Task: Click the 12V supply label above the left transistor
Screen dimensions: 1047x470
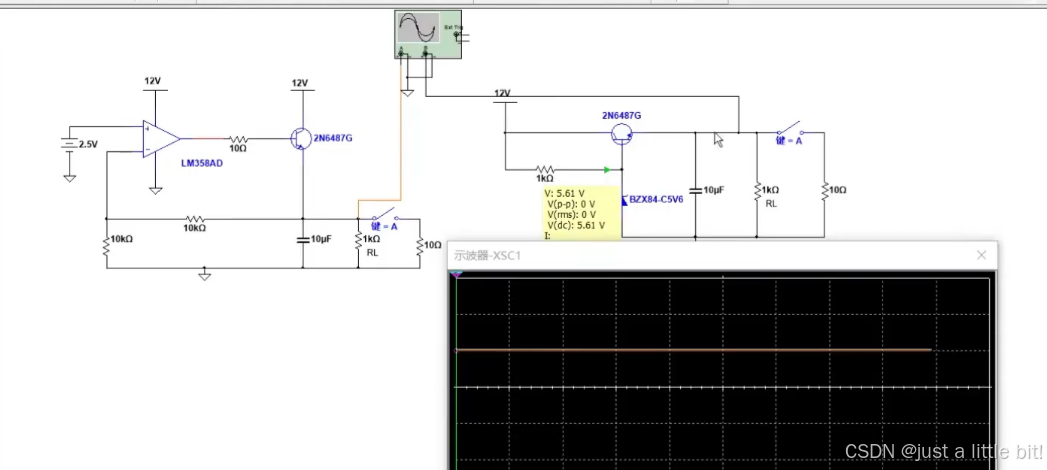Action: (300, 83)
